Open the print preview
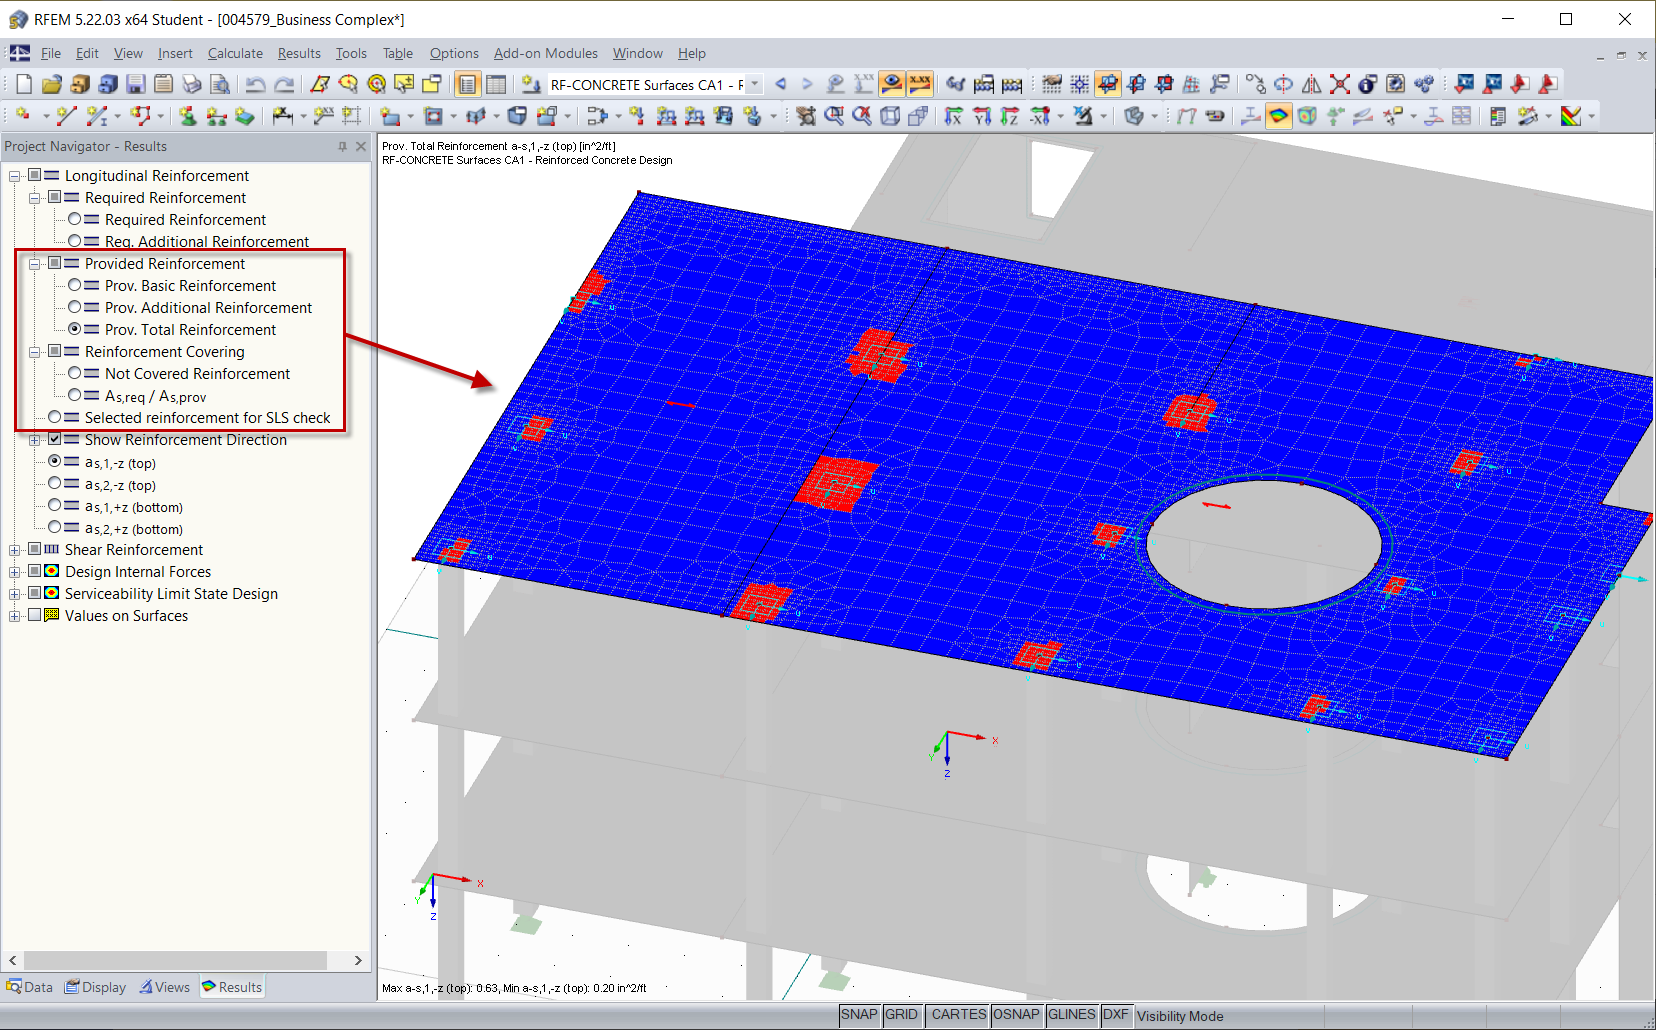The image size is (1656, 1030). [220, 84]
